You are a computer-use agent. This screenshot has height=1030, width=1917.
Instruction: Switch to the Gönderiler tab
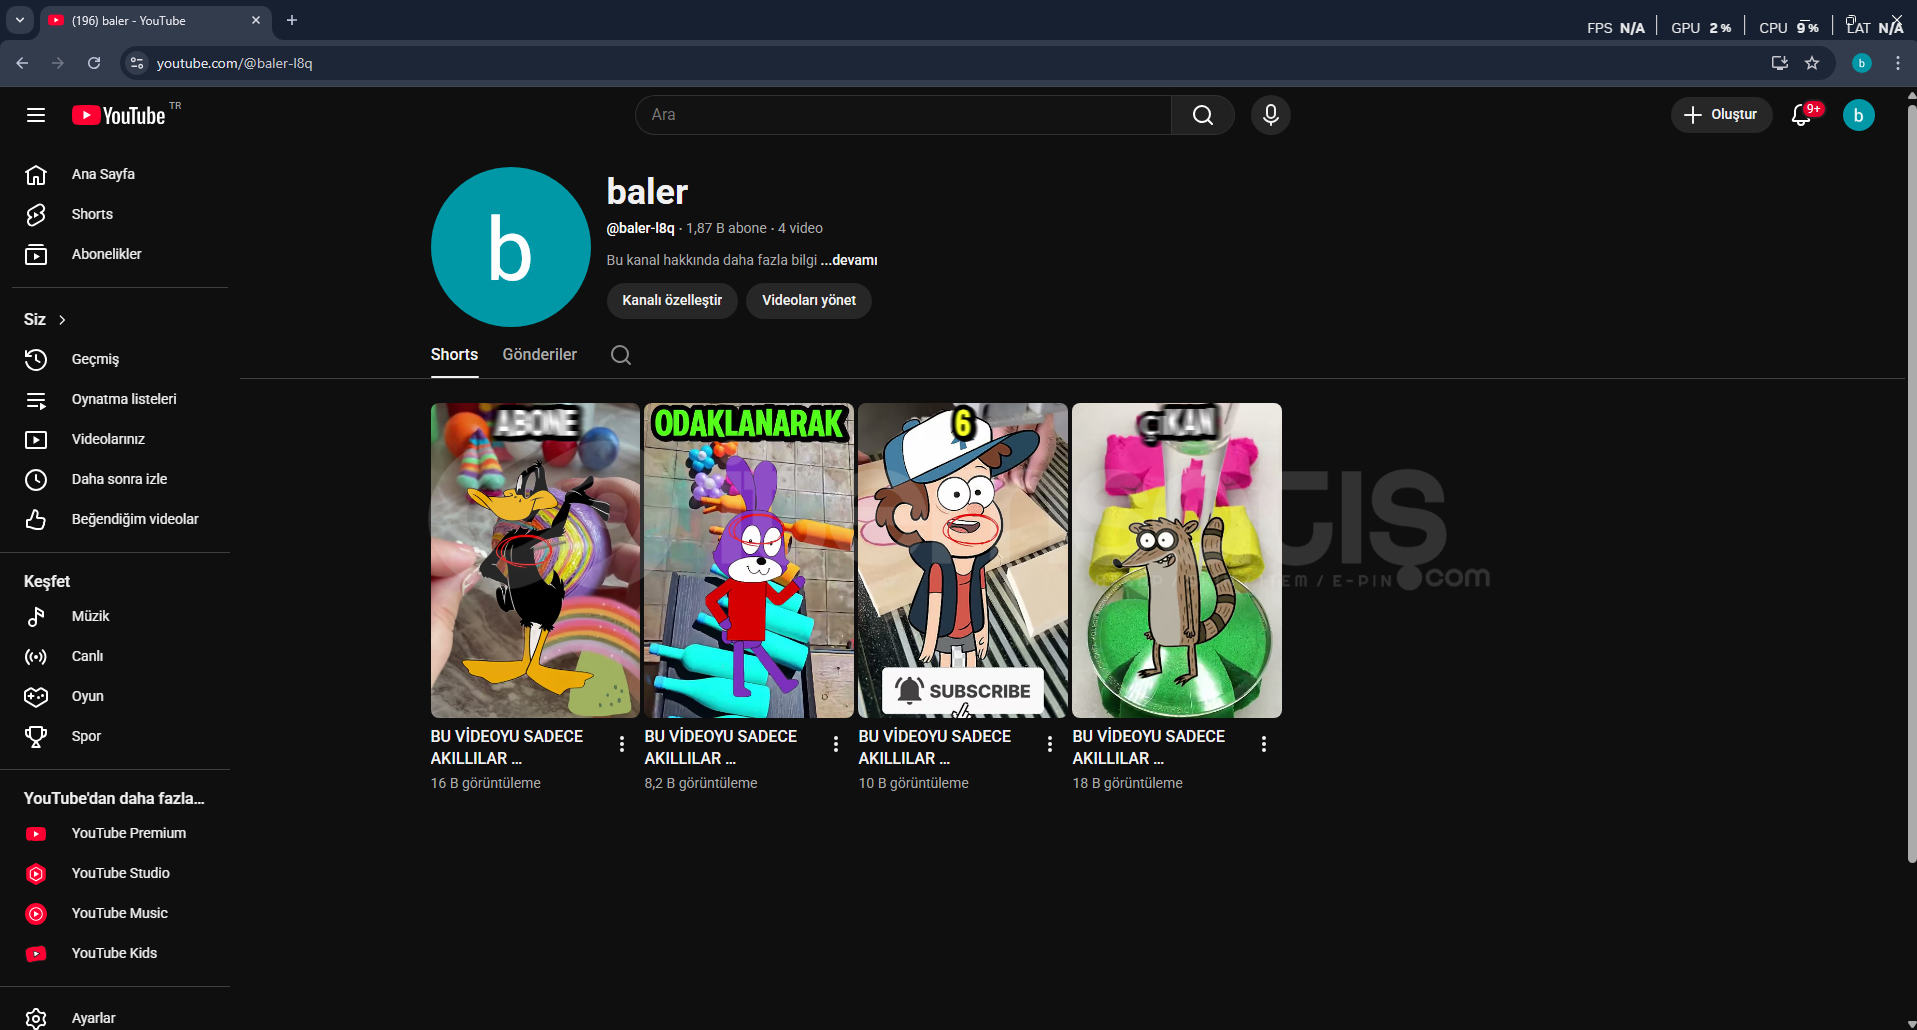[540, 355]
